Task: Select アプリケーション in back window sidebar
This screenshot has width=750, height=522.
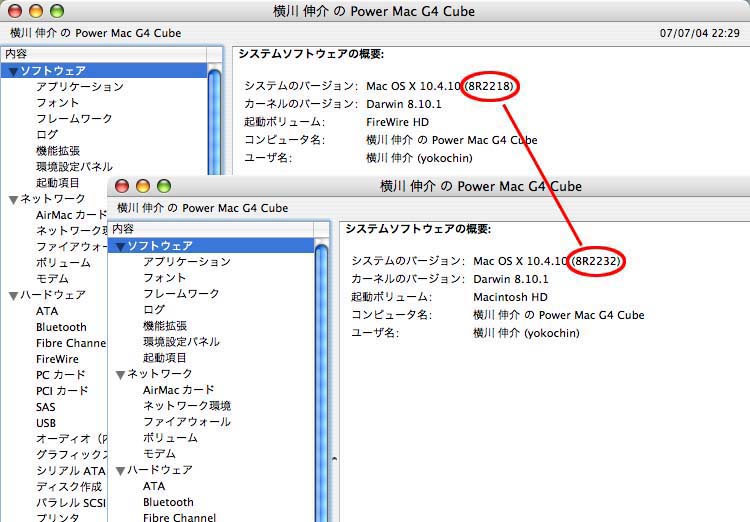Action: pos(80,87)
